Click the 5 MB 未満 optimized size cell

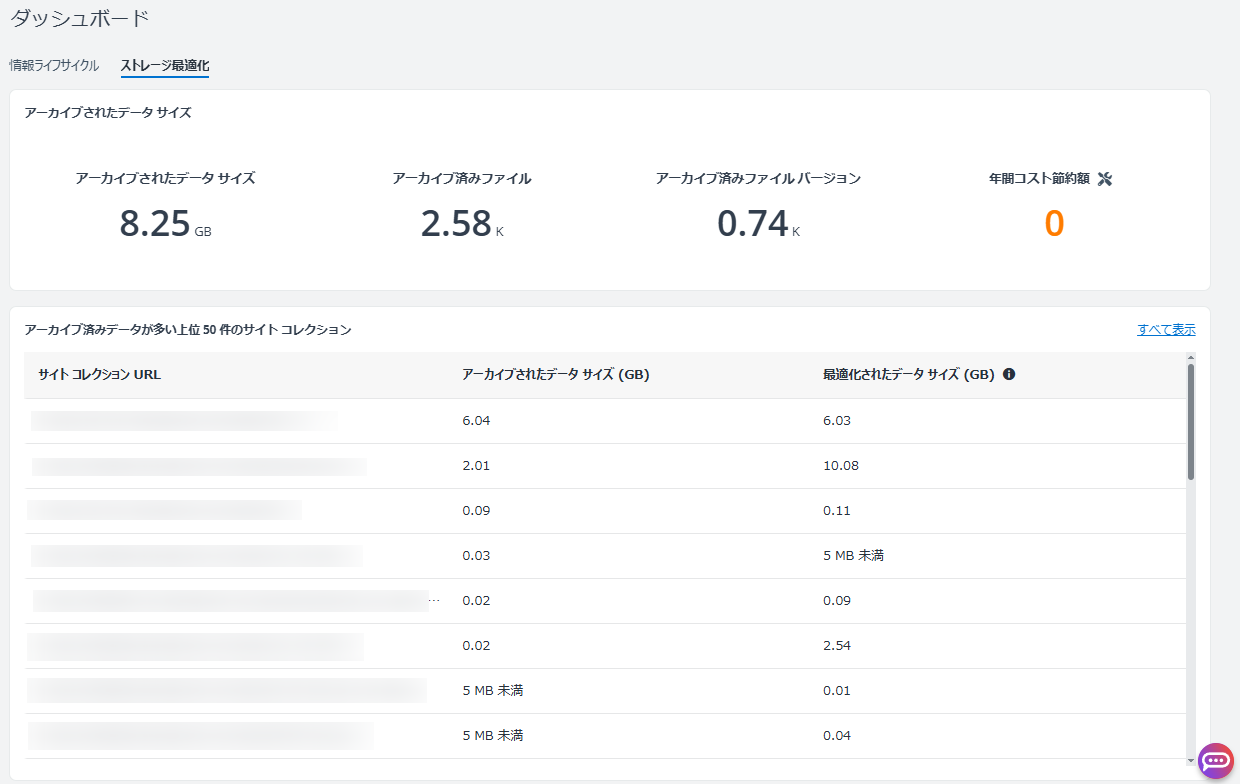pos(853,555)
